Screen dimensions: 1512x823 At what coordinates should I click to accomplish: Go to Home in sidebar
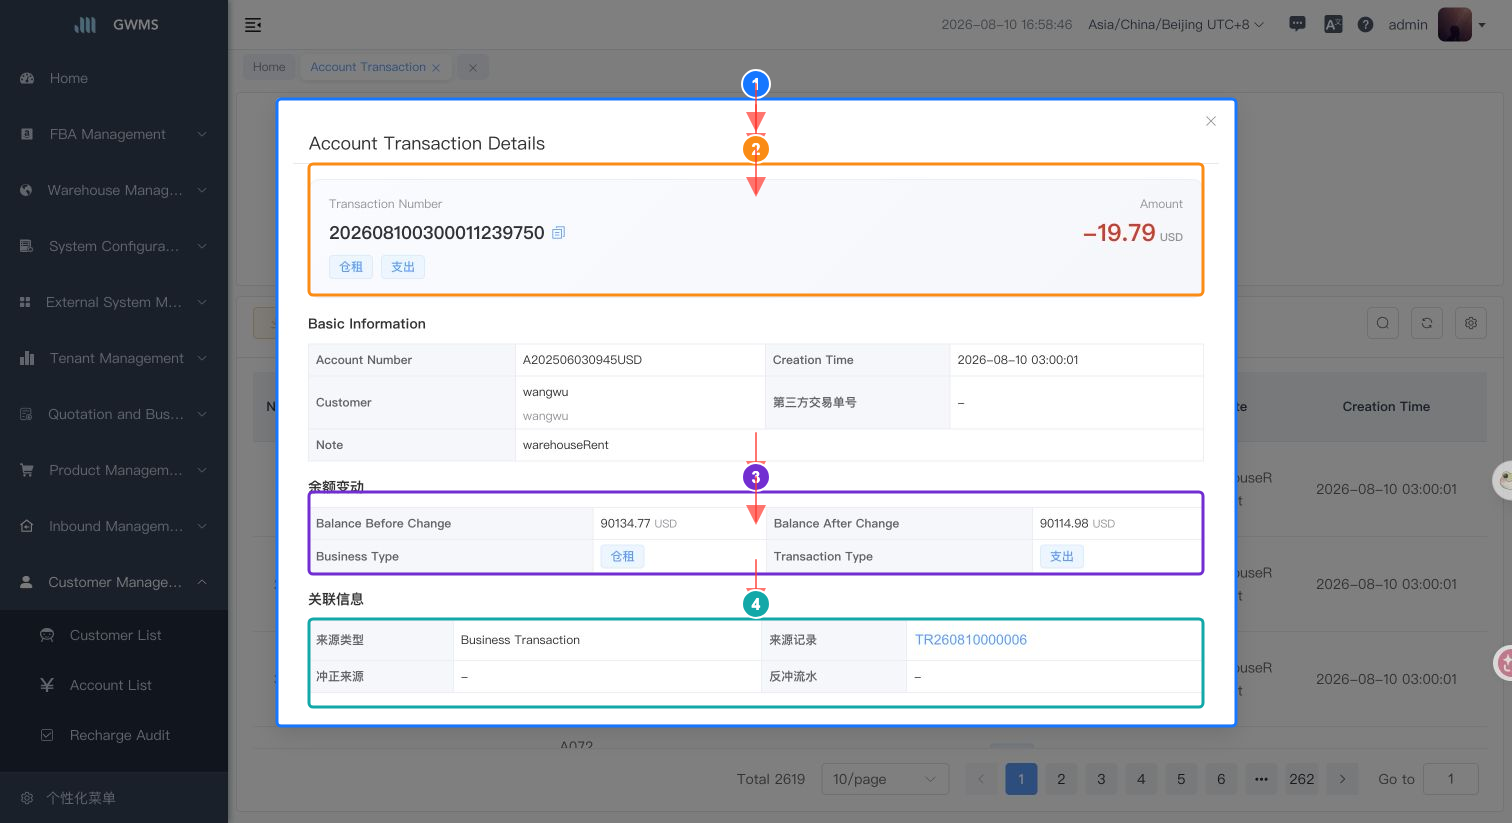click(114, 78)
